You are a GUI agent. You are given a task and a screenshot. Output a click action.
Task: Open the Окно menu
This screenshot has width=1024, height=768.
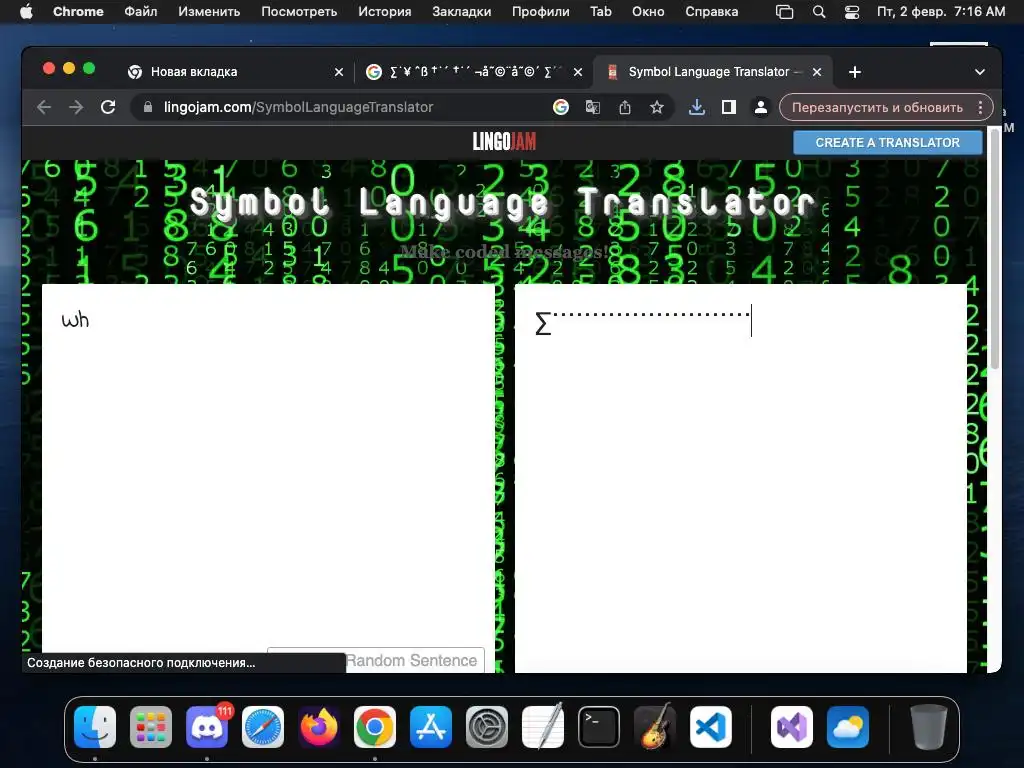648,12
